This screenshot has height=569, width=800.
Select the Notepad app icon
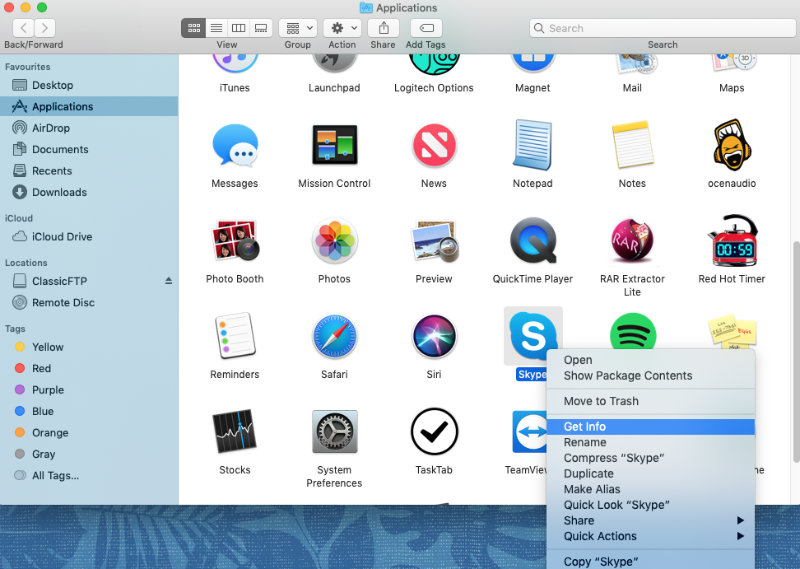[533, 144]
